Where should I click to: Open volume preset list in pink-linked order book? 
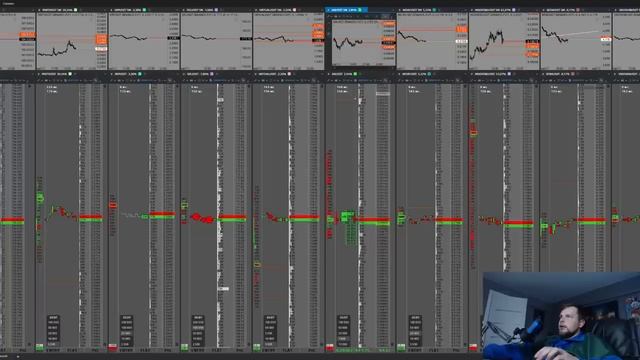[270, 331]
